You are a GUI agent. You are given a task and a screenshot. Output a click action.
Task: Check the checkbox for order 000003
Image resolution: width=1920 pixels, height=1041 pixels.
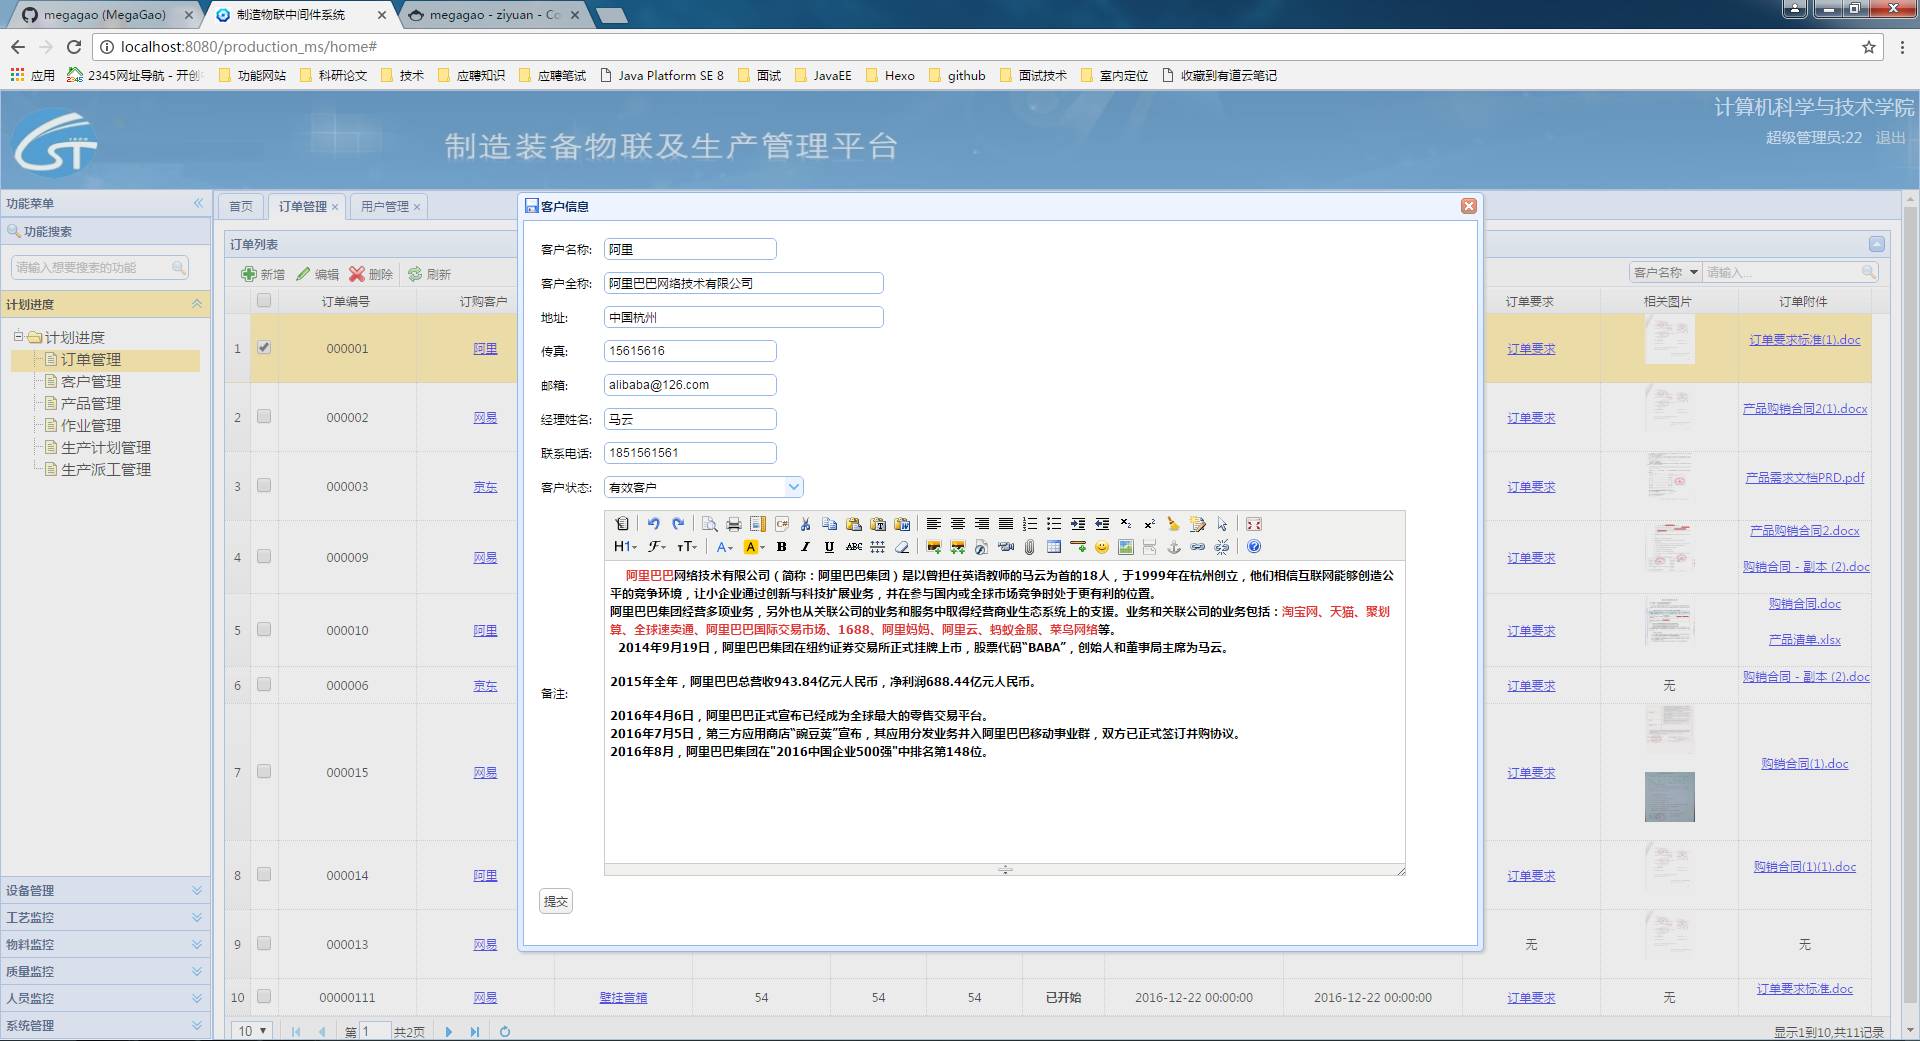click(264, 486)
